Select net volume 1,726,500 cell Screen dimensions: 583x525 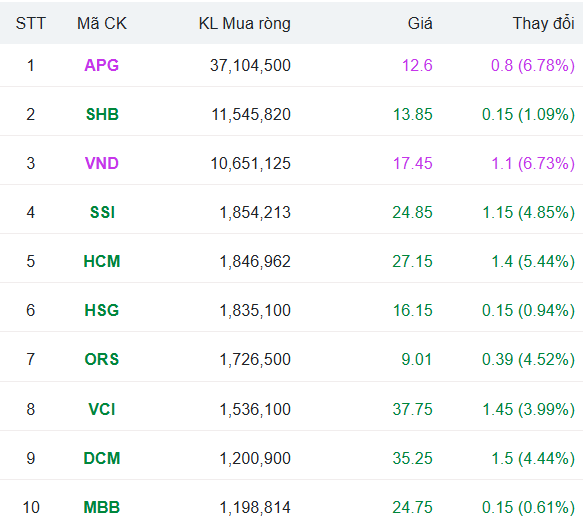pos(255,360)
